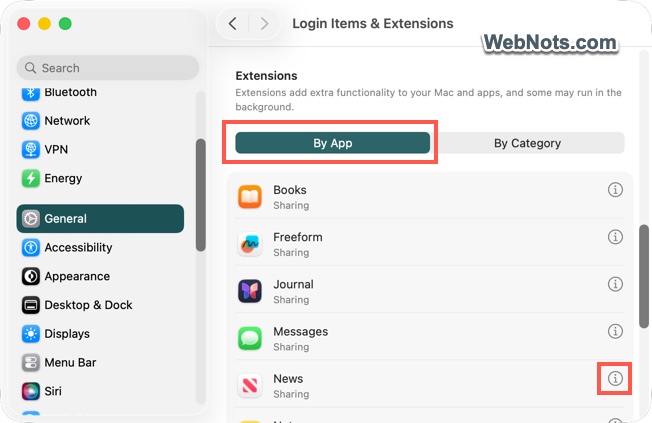The width and height of the screenshot is (652, 423).
Task: Switch to the By App tab
Action: tap(333, 143)
